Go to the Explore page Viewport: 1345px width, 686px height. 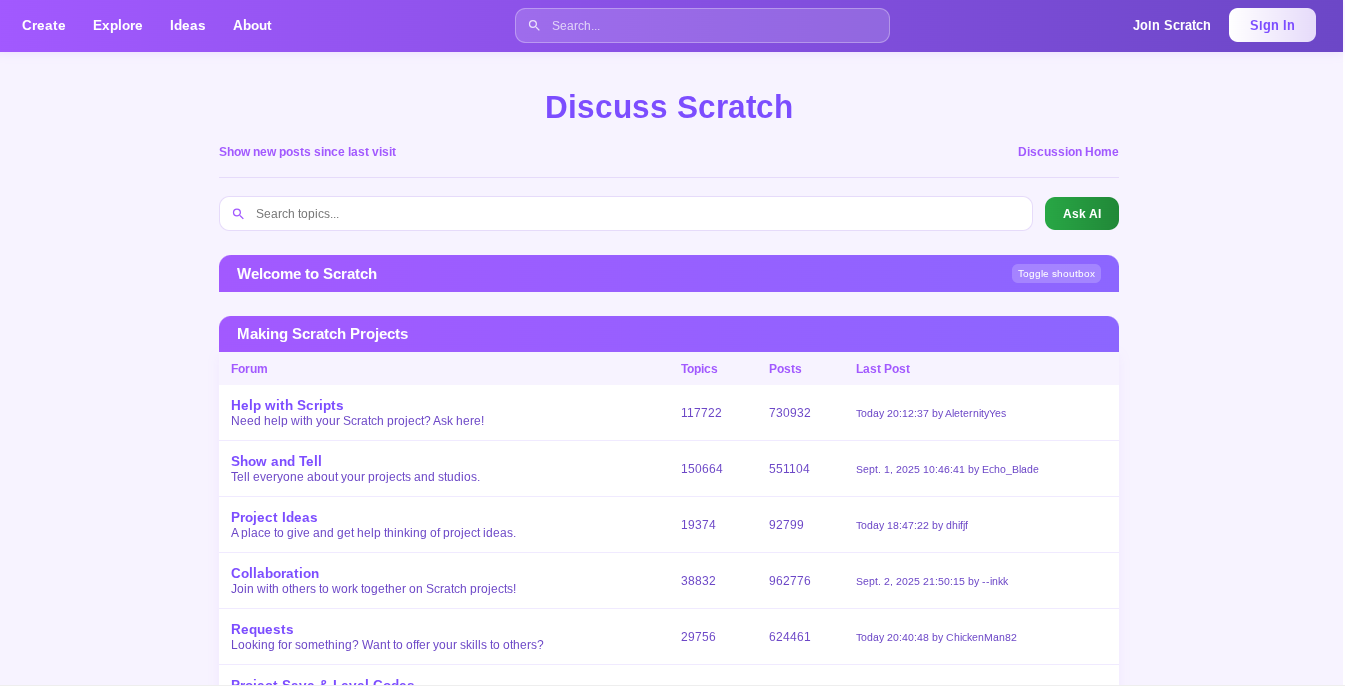118,25
